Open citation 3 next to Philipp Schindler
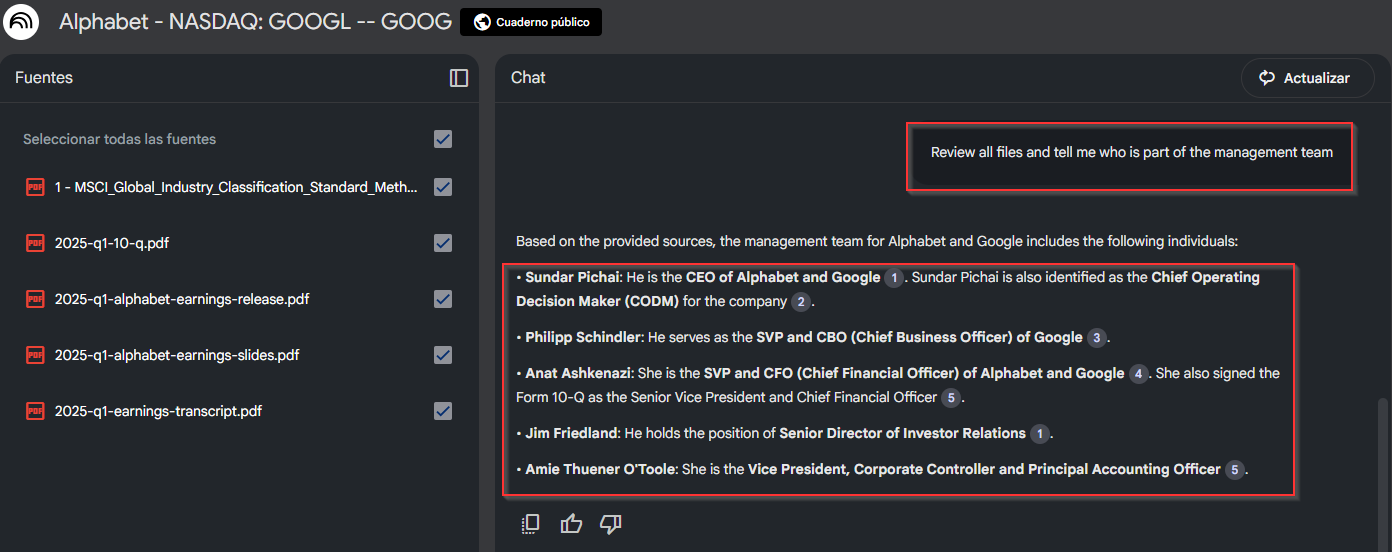1392x552 pixels. tap(1097, 338)
